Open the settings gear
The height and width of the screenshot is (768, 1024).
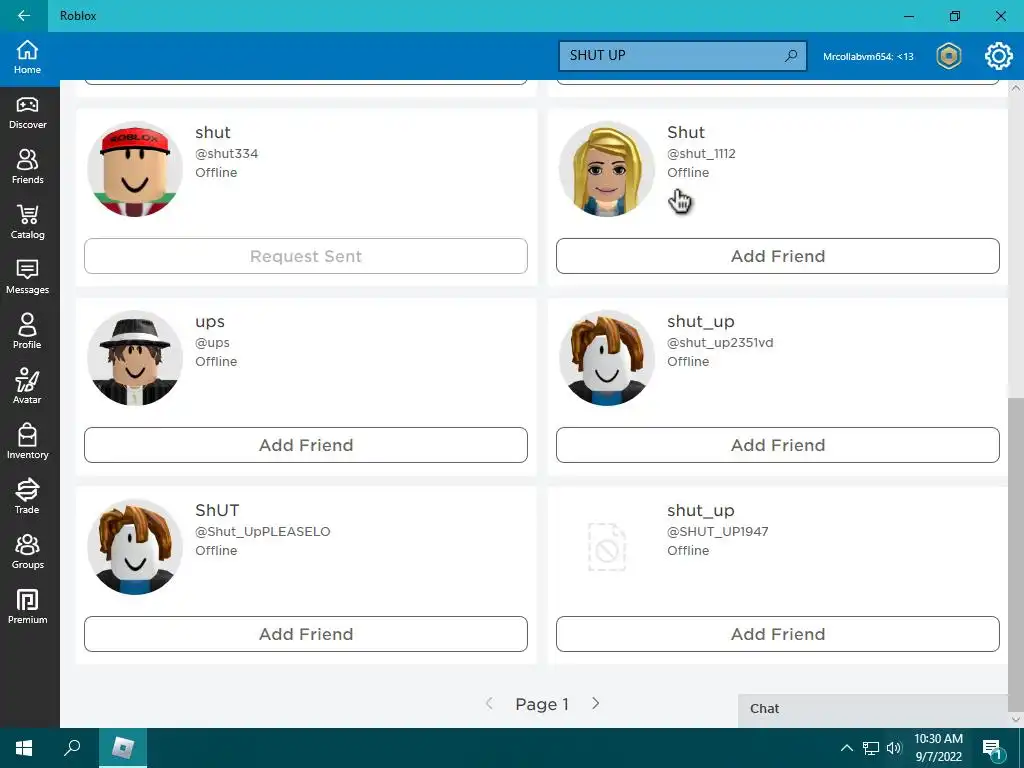pos(998,56)
